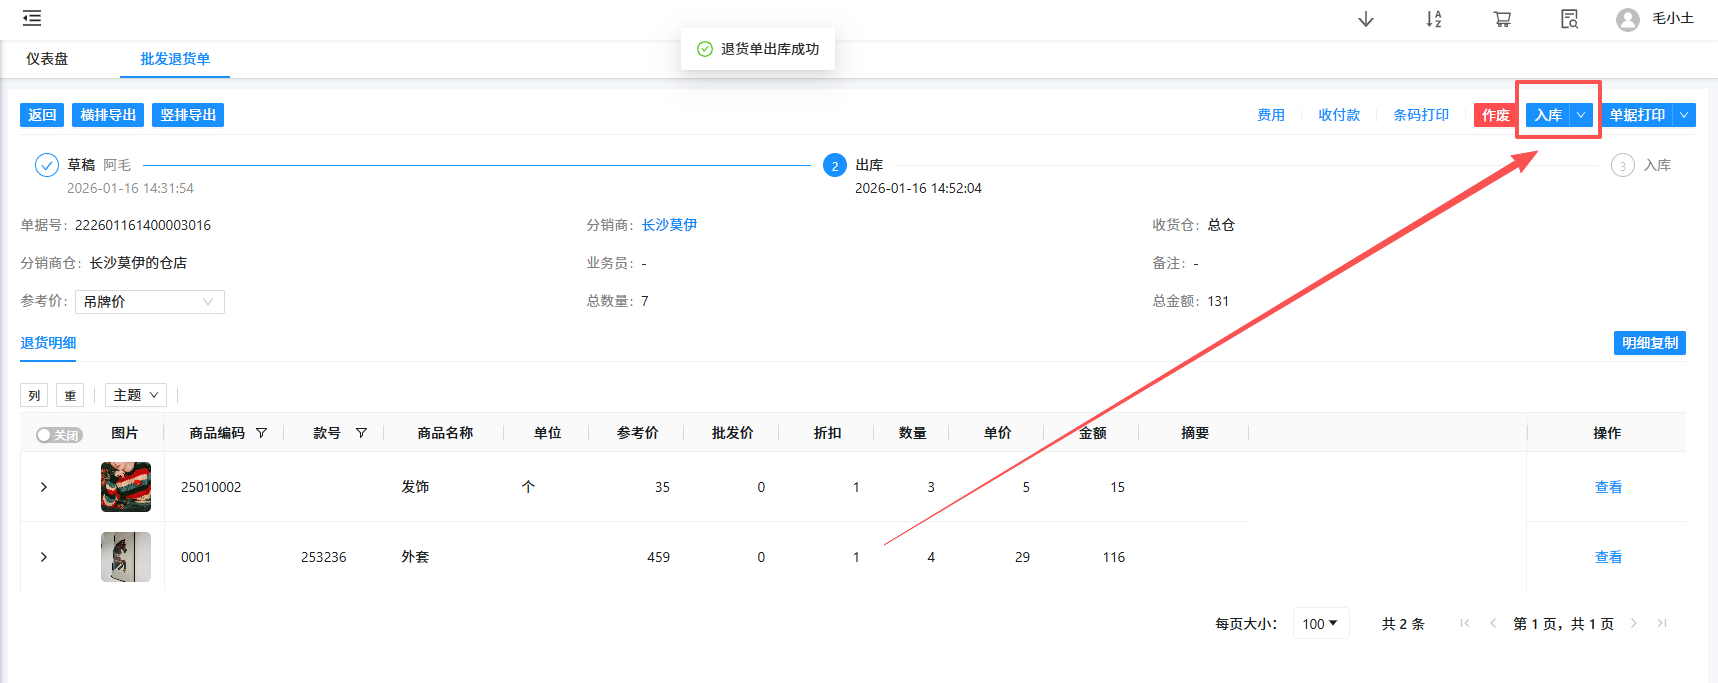Open the page size 100 selector

(1320, 623)
